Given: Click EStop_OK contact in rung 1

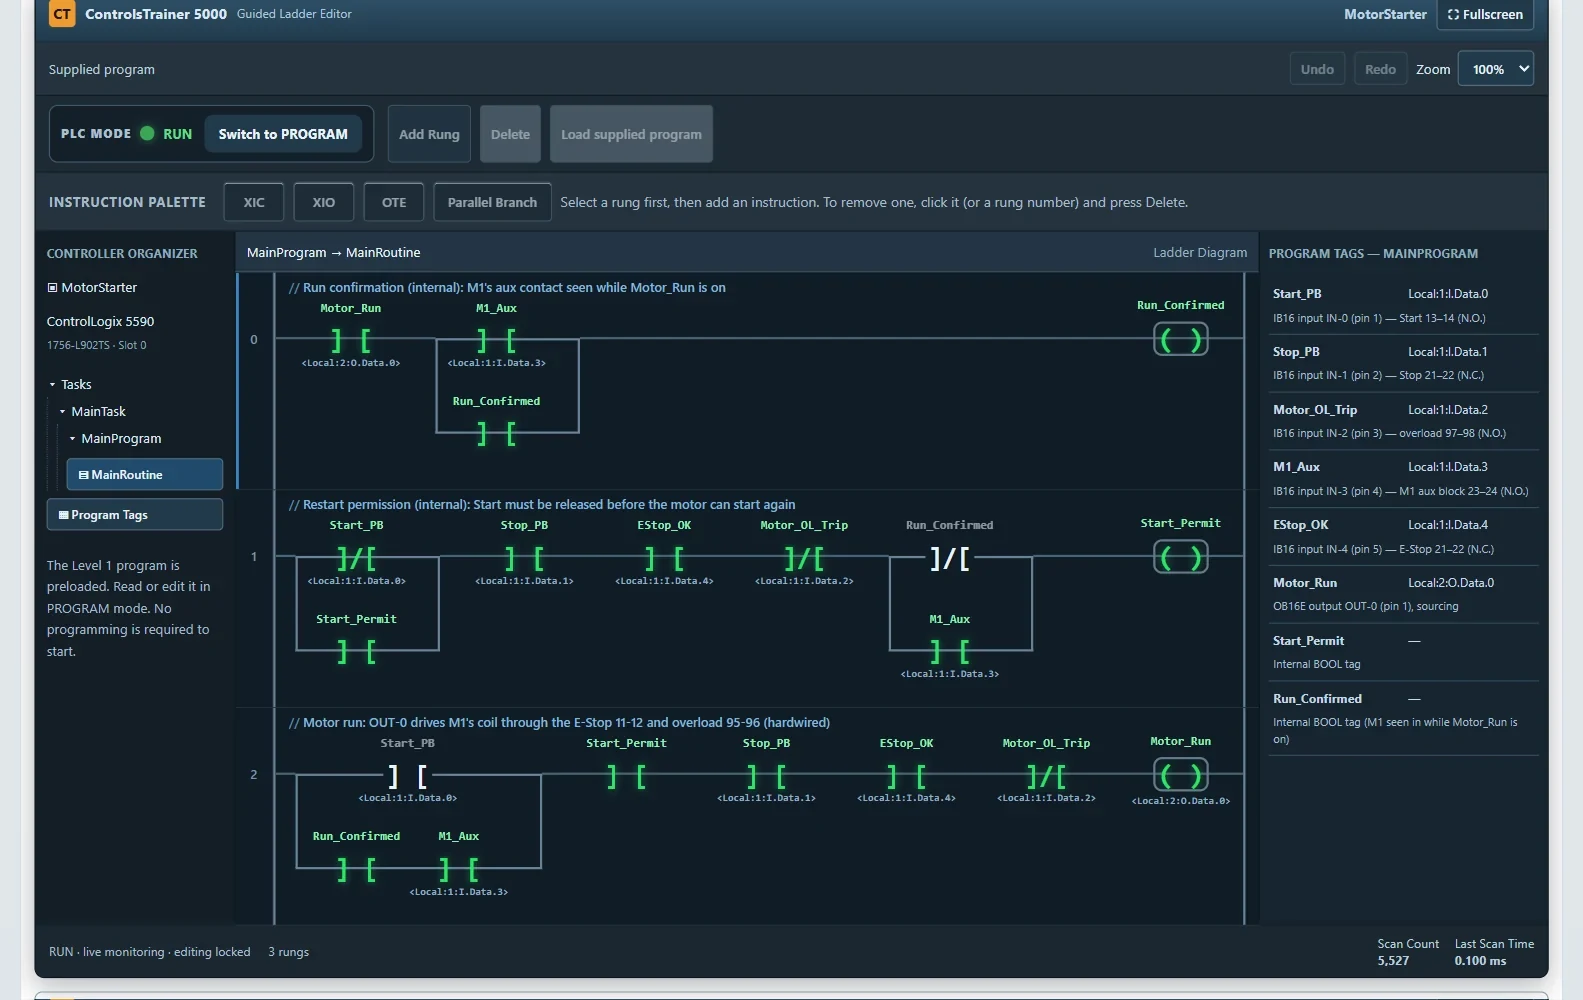Looking at the screenshot, I should [664, 557].
